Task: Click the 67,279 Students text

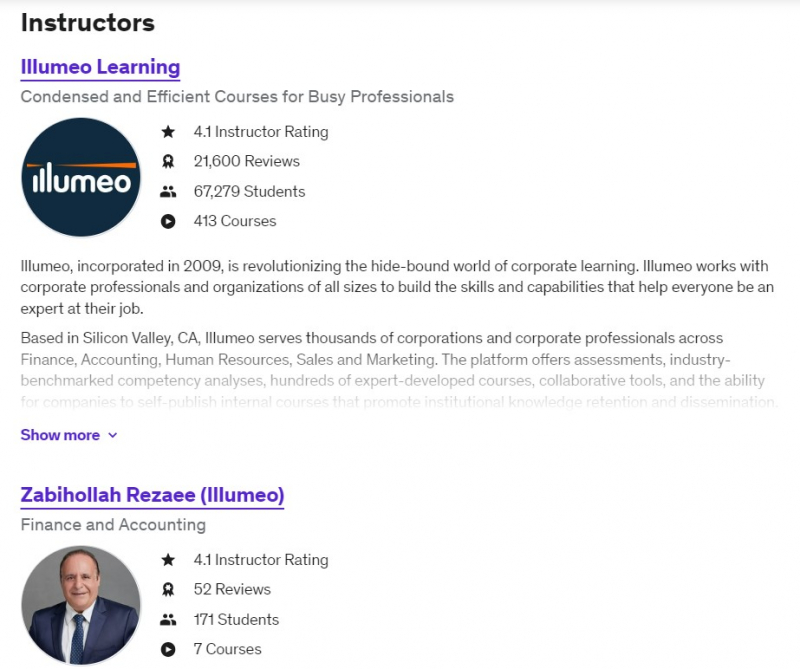Action: point(249,191)
